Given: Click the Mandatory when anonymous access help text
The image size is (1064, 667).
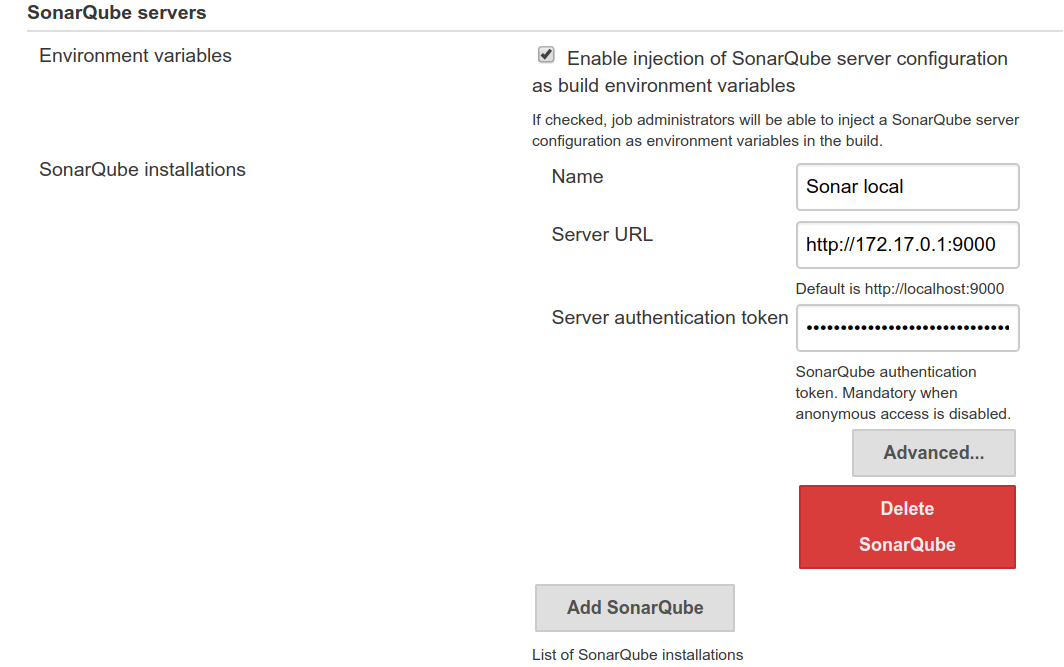Looking at the screenshot, I should [x=903, y=393].
